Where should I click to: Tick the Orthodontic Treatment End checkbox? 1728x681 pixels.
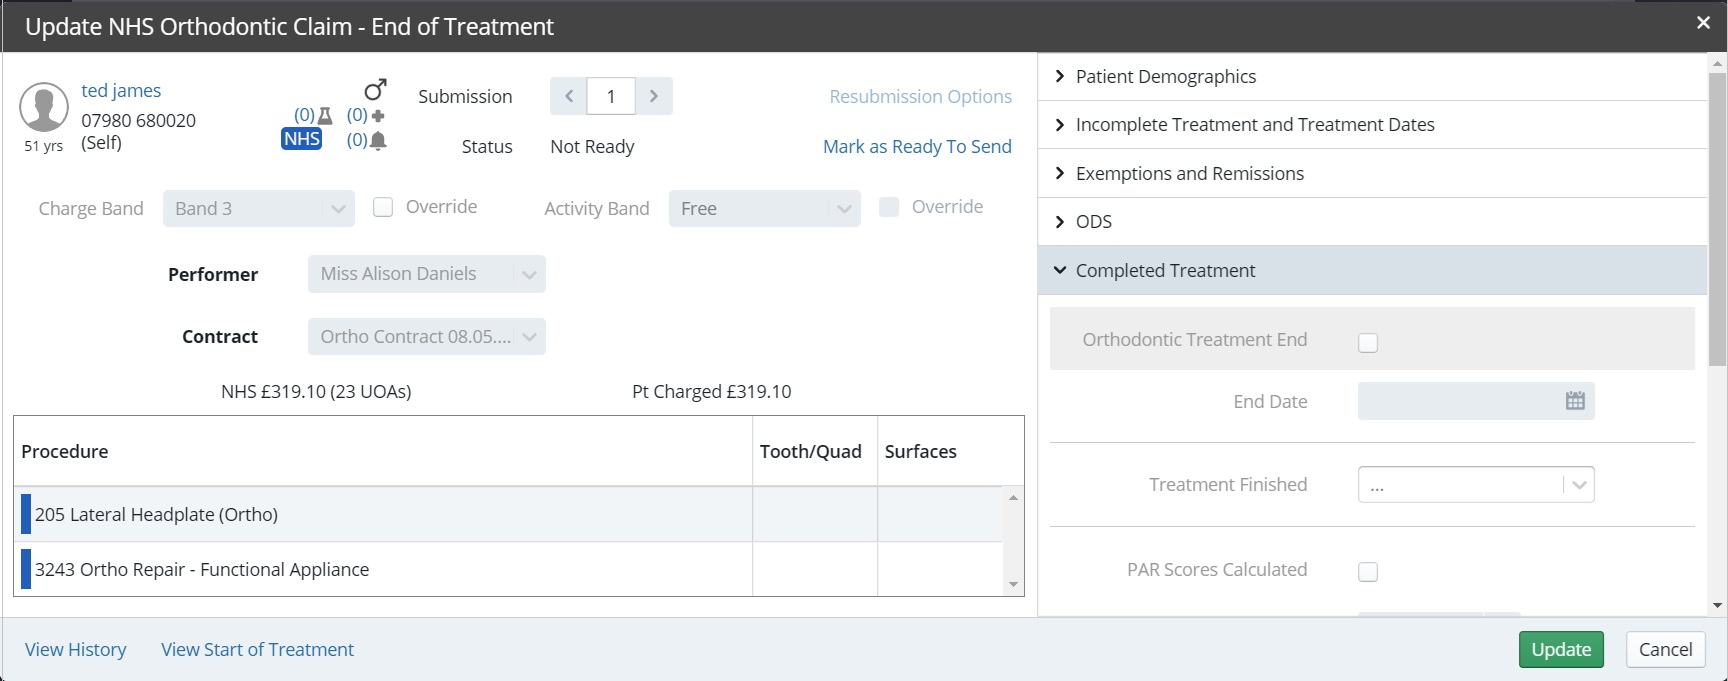point(1368,343)
